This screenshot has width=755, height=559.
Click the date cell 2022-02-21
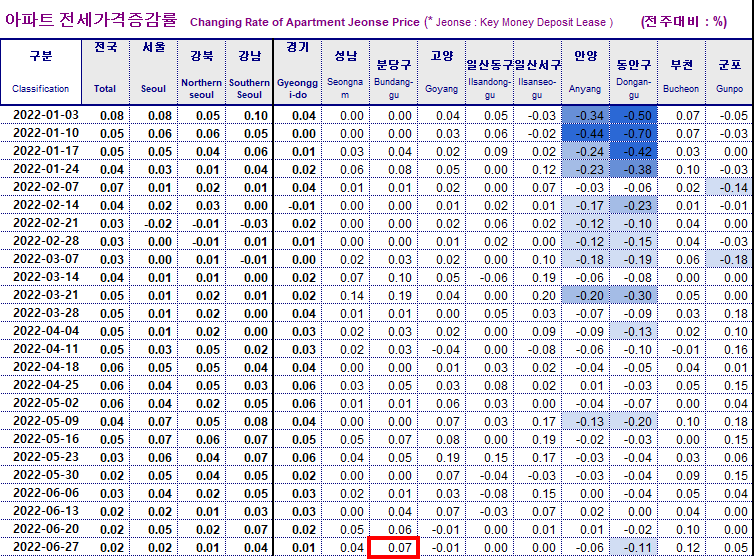[x=46, y=223]
